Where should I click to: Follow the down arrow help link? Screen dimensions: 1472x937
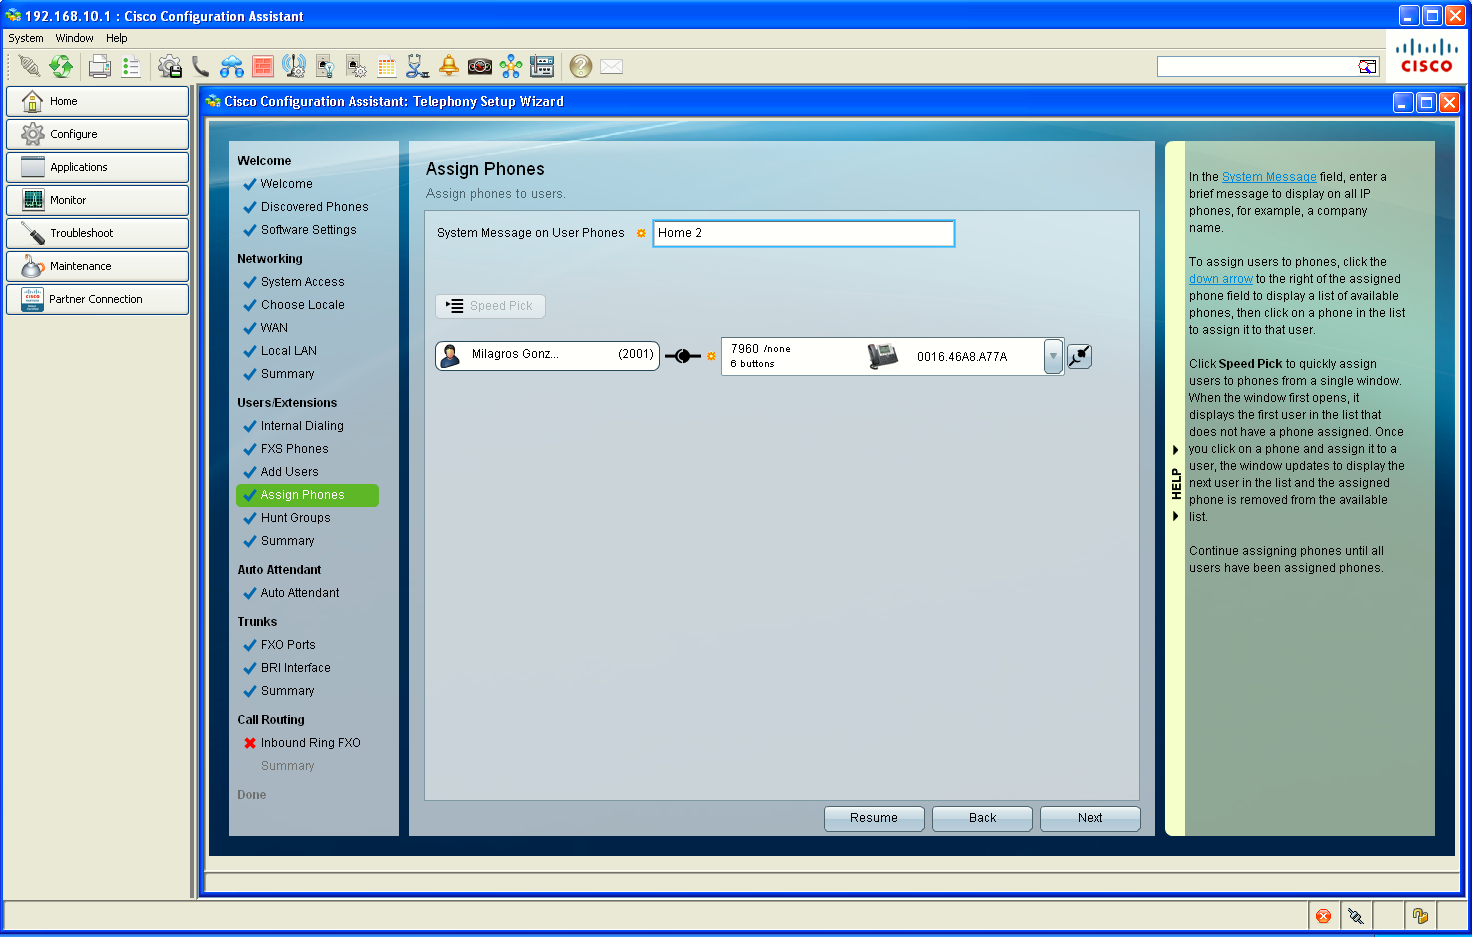point(1221,279)
